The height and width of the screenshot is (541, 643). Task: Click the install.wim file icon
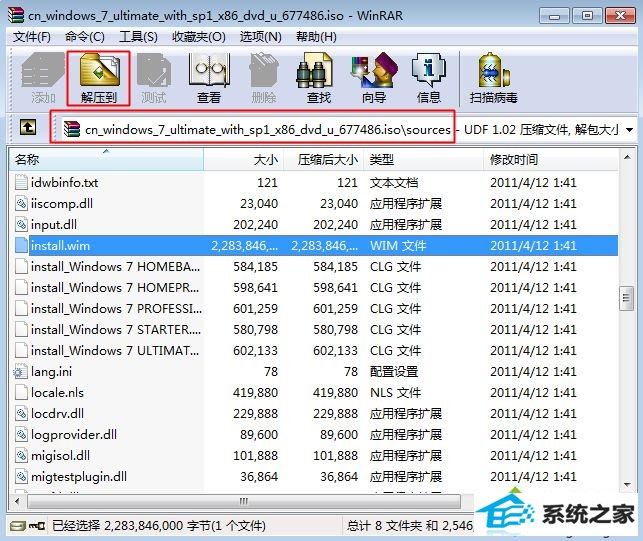click(21, 245)
